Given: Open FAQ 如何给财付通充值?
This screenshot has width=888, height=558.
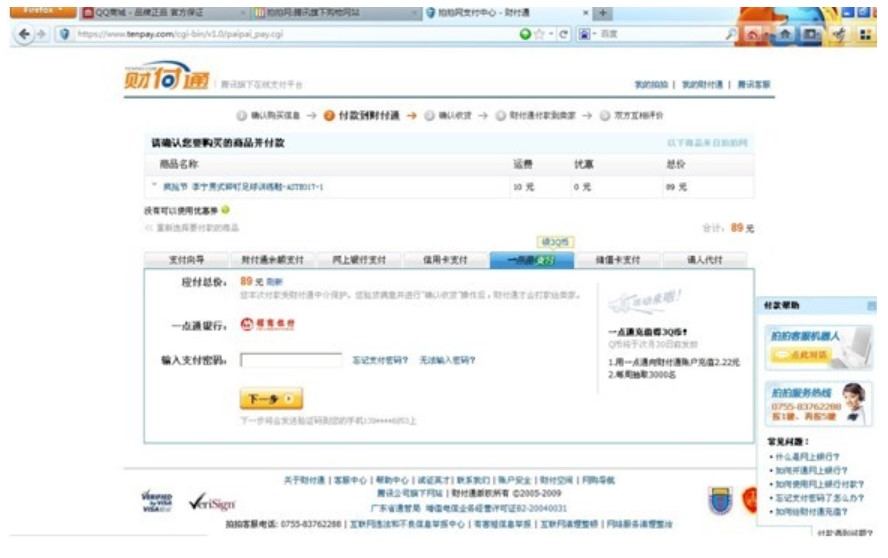Looking at the screenshot, I should coord(812,512).
